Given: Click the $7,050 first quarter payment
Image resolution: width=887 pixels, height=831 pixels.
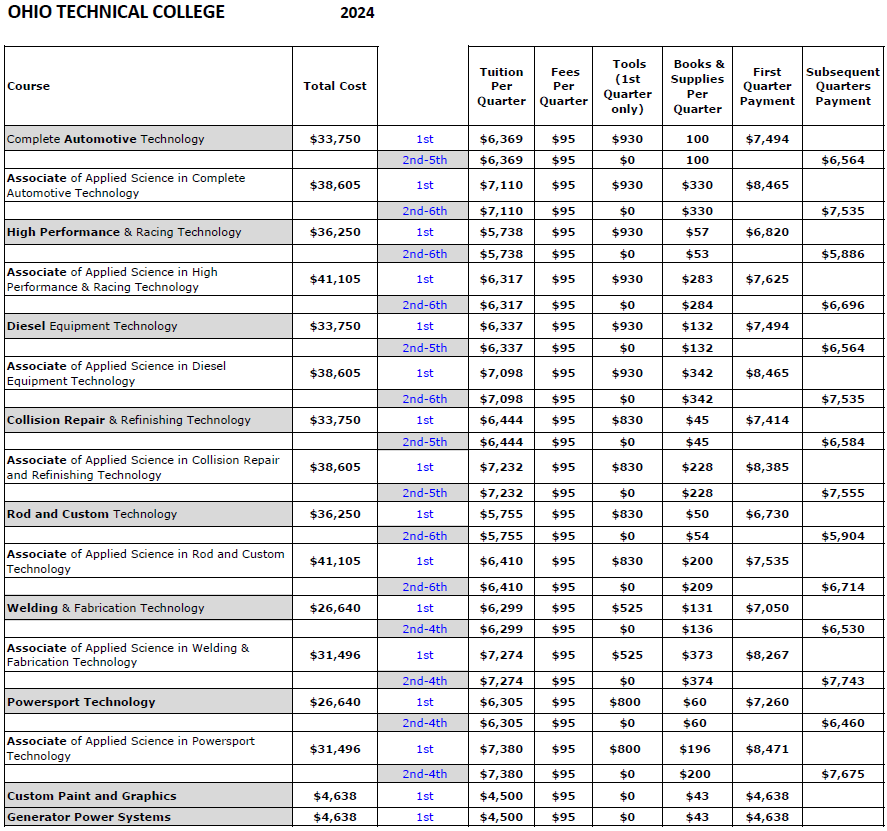Looking at the screenshot, I should [x=767, y=608].
